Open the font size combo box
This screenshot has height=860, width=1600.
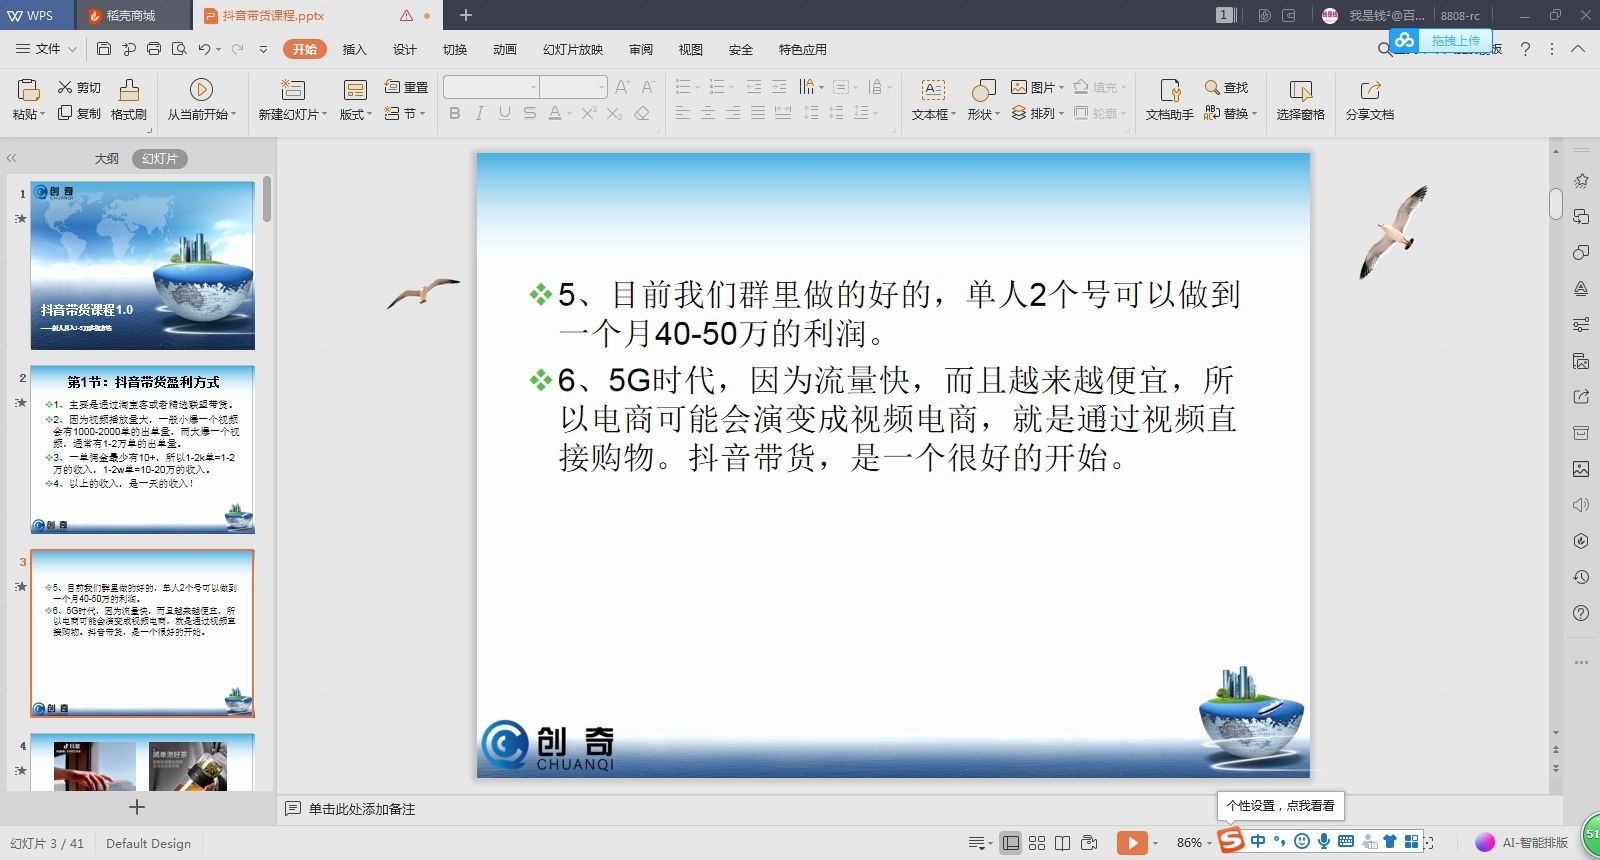tap(574, 87)
